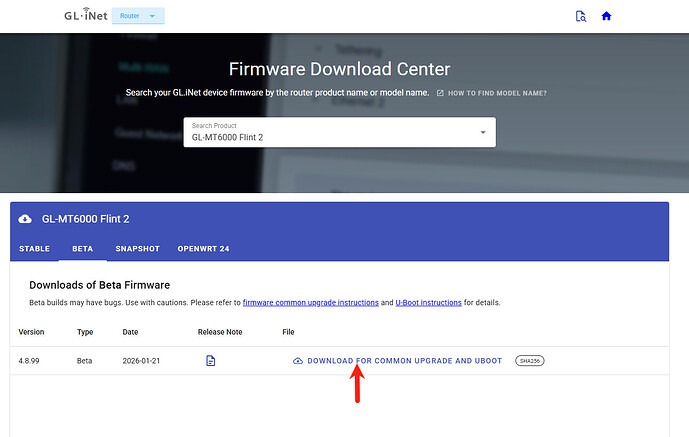
Task: Switch to the OpenWrt 24 tab
Action: point(203,249)
